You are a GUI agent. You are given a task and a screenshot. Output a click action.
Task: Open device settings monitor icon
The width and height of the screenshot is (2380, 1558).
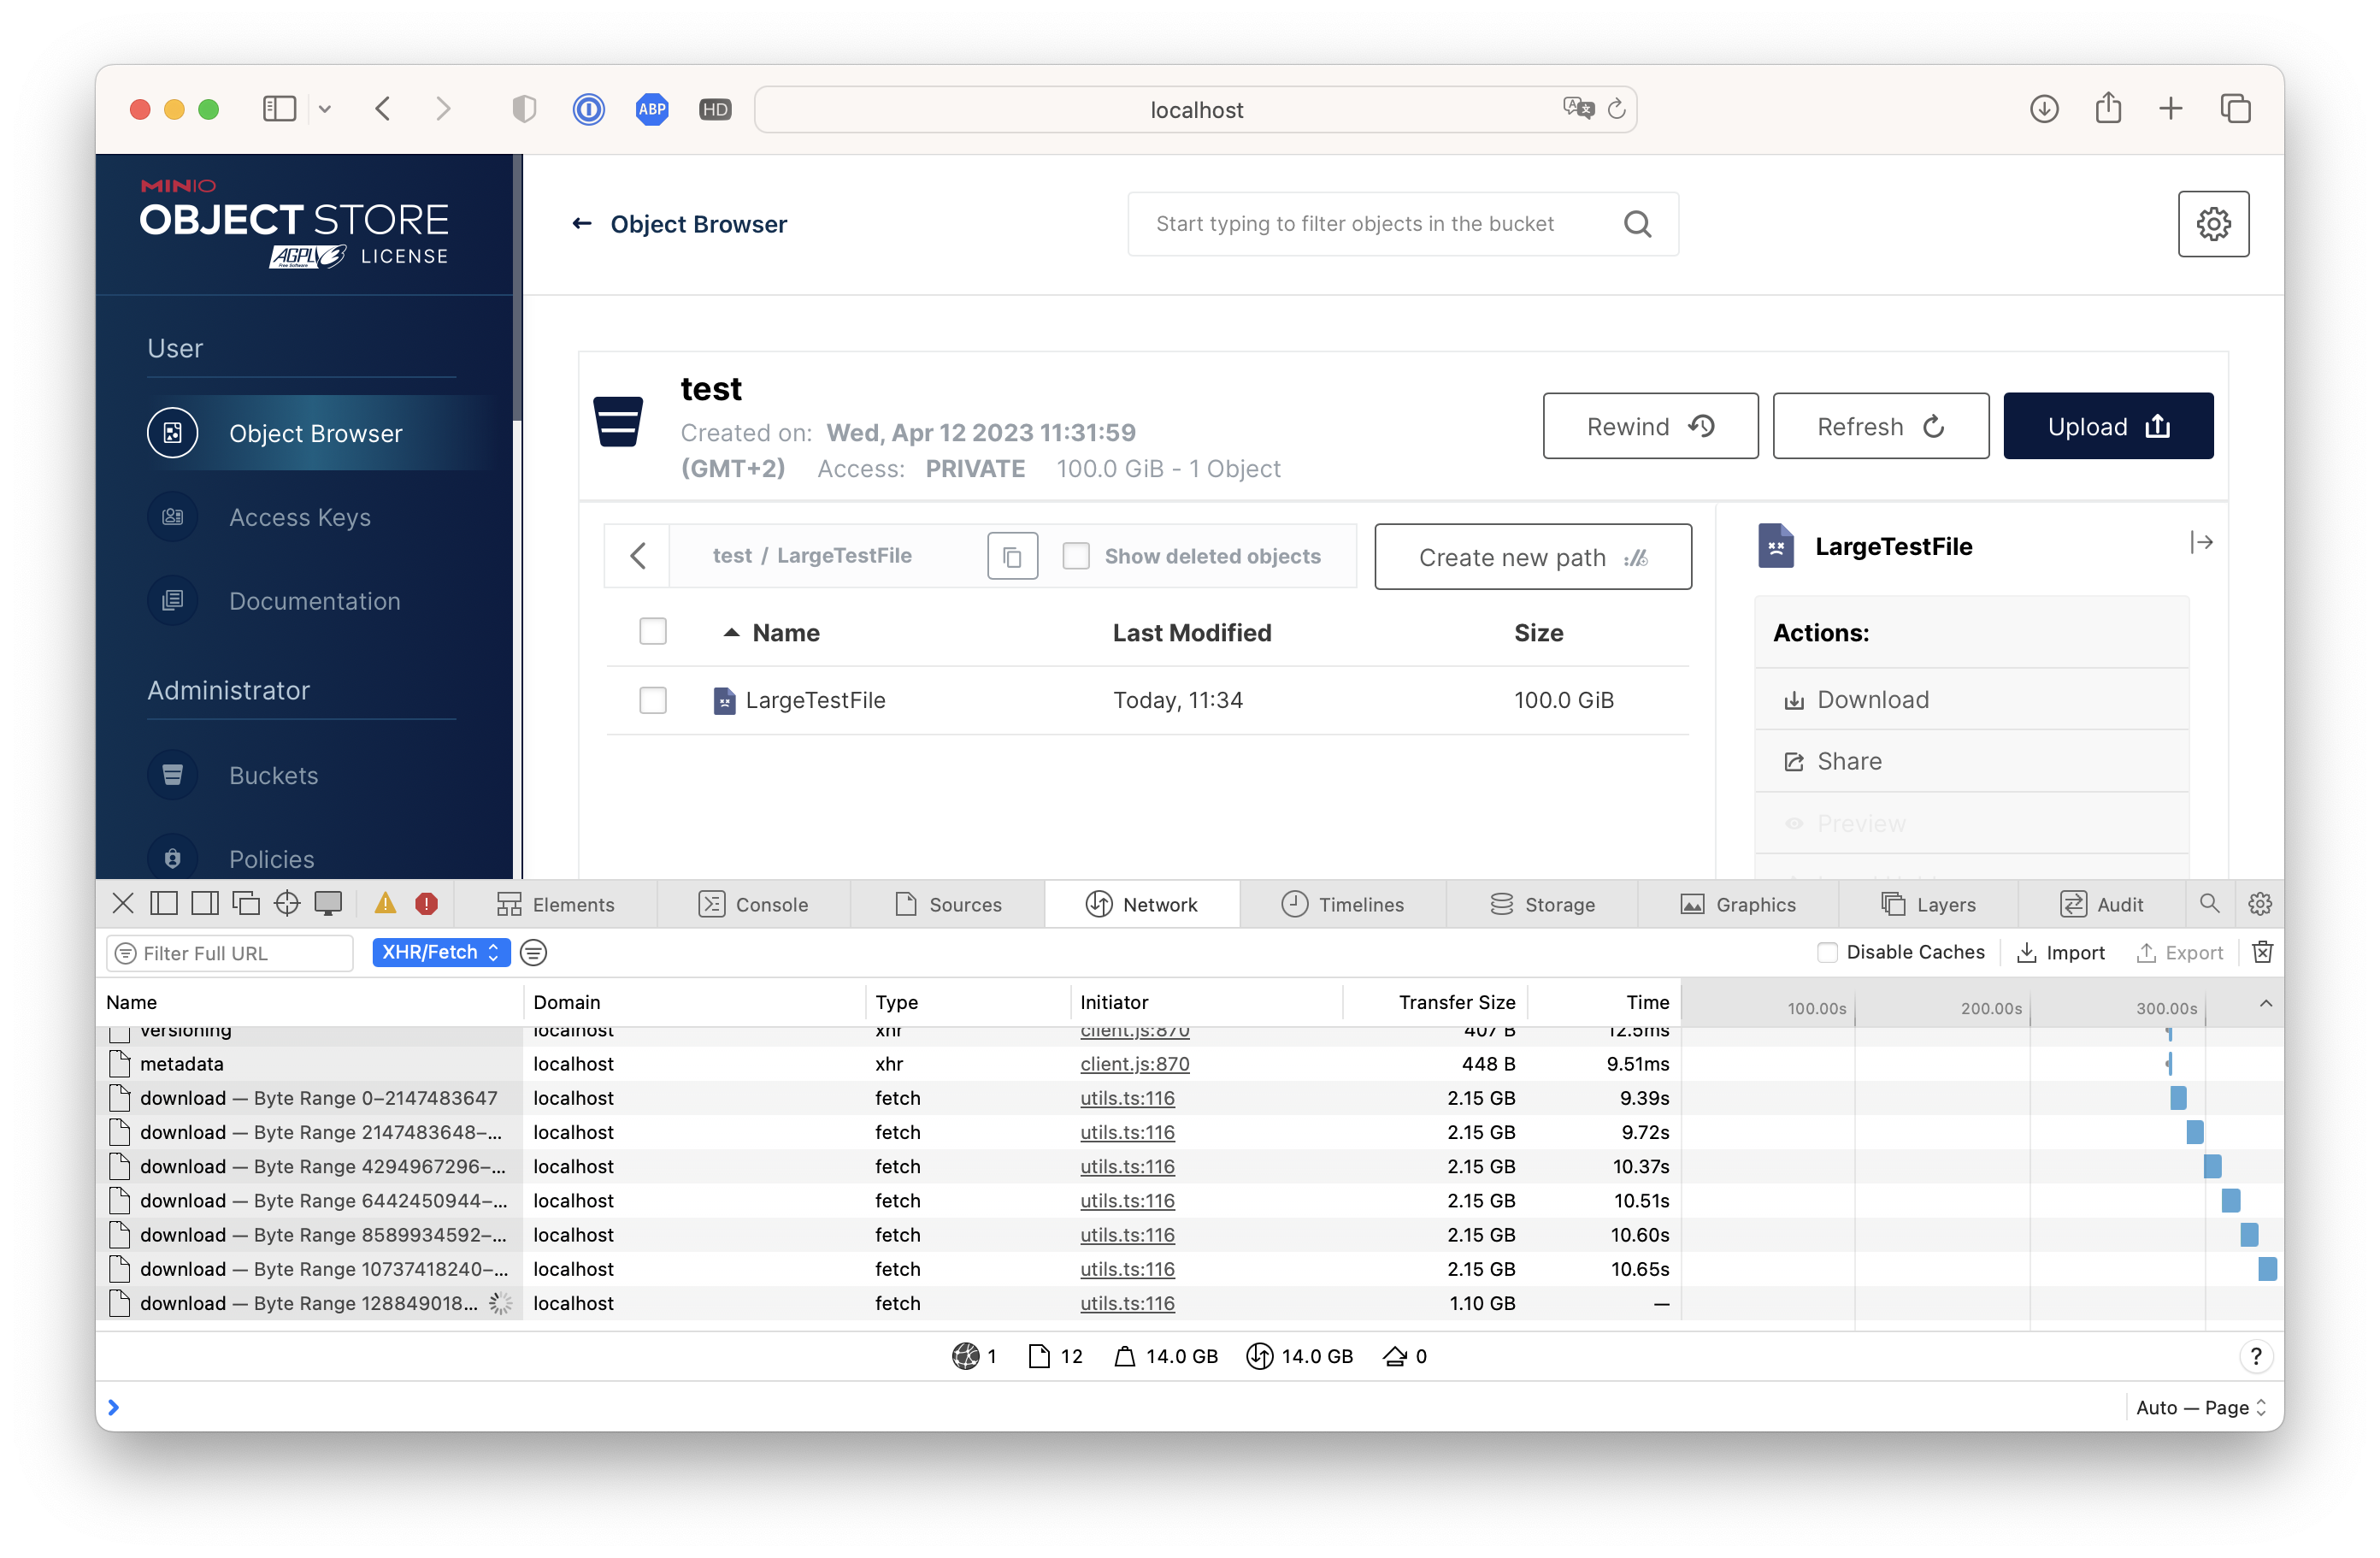(328, 904)
